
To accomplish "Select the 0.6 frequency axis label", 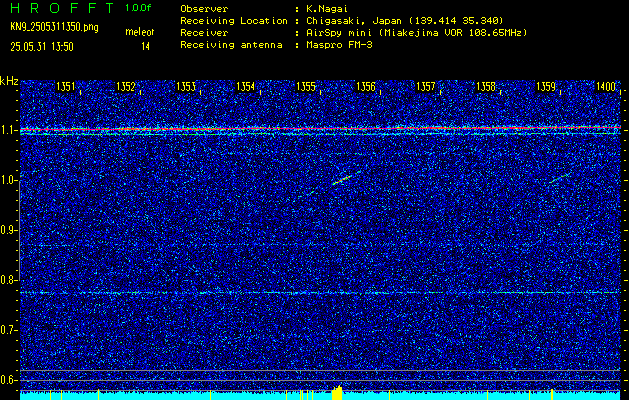I will click(8, 380).
